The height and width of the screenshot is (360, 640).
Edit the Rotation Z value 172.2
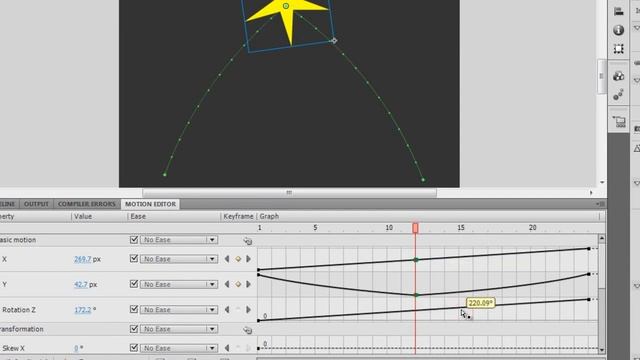point(82,310)
